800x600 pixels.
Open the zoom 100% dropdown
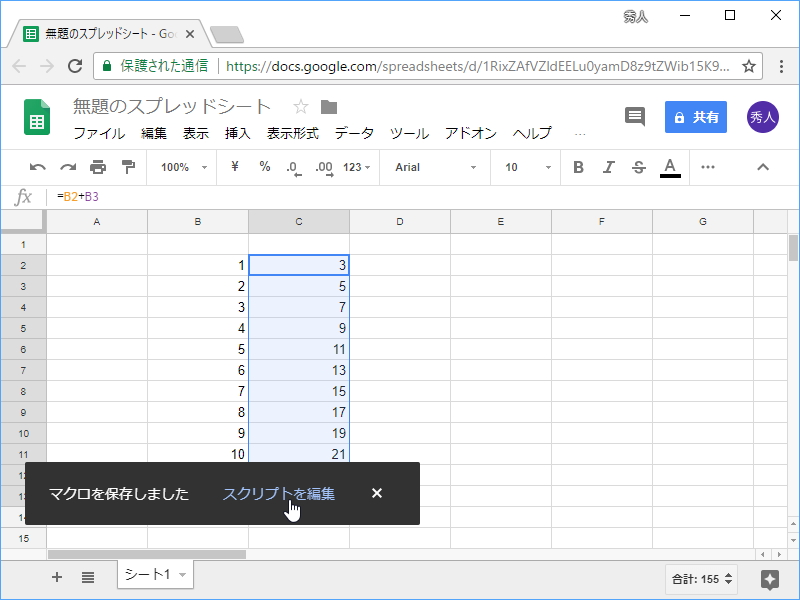[x=184, y=167]
